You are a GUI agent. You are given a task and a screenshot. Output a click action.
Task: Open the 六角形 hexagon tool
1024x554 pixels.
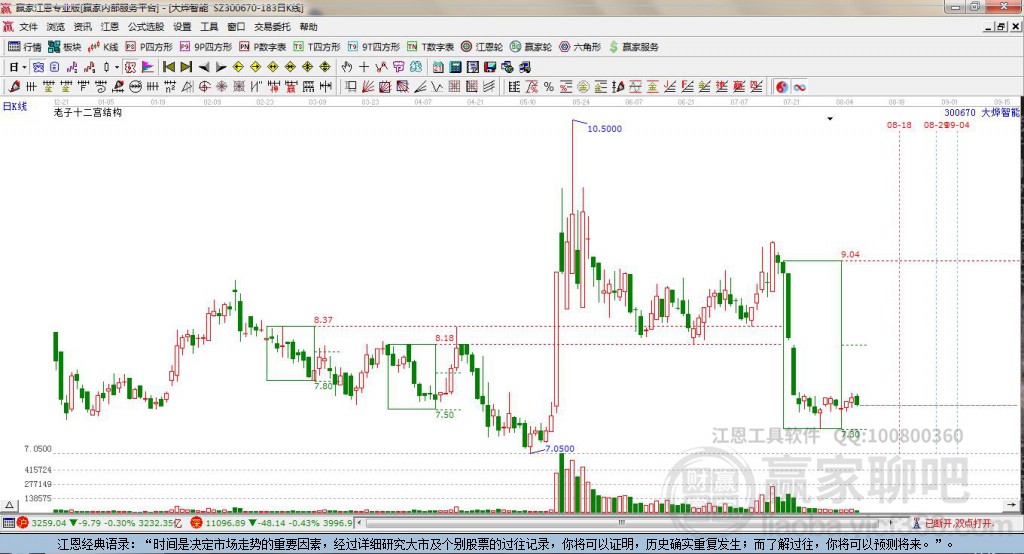coord(580,47)
